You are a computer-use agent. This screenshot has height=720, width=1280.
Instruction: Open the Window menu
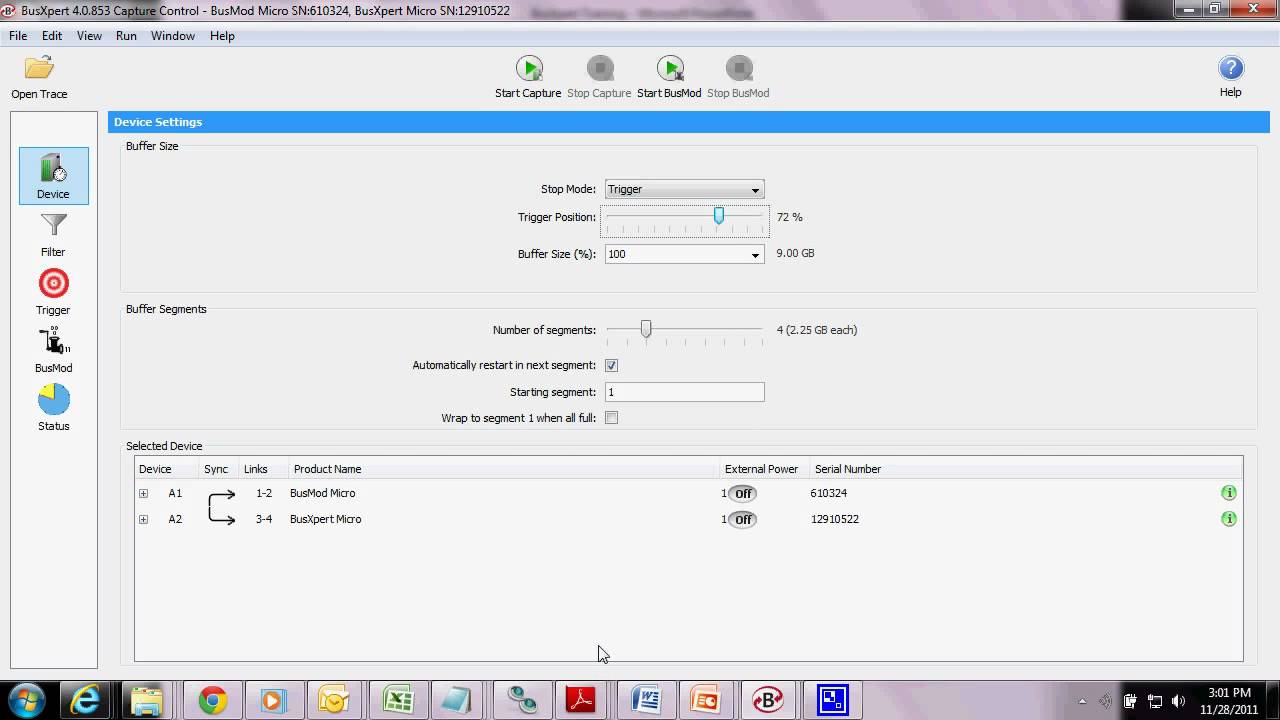tap(173, 35)
